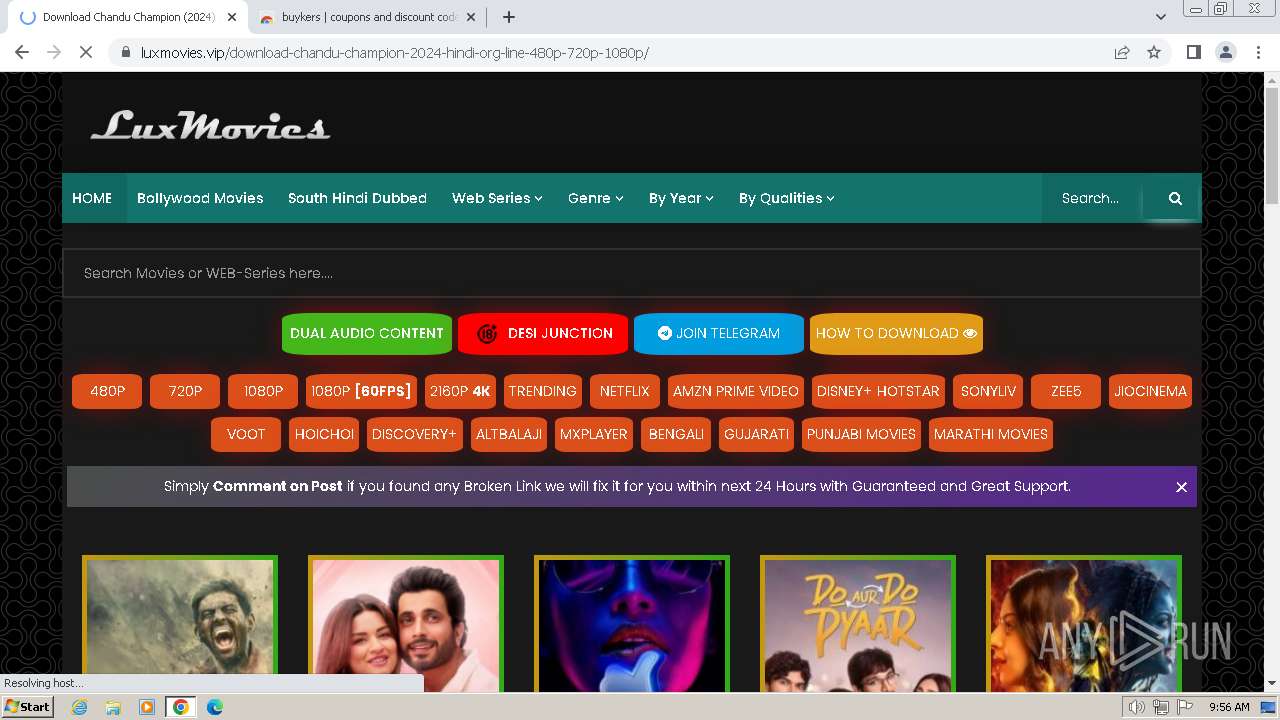Open the MXPLAYER category
Viewport: 1280px width, 720px height.
pos(594,434)
